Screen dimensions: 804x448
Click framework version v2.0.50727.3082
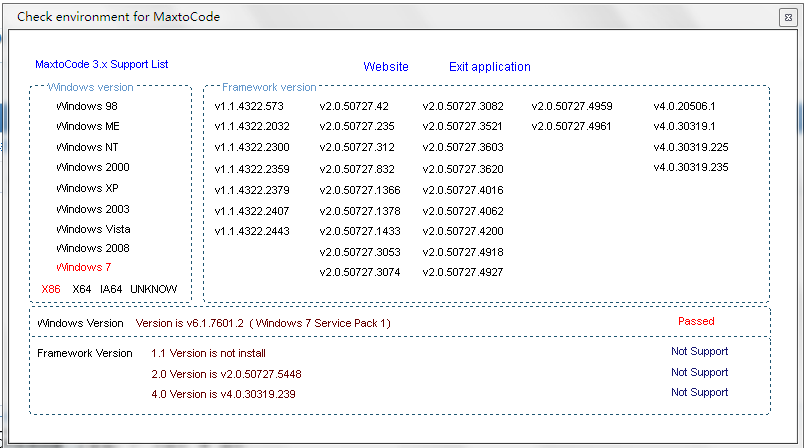(463, 106)
